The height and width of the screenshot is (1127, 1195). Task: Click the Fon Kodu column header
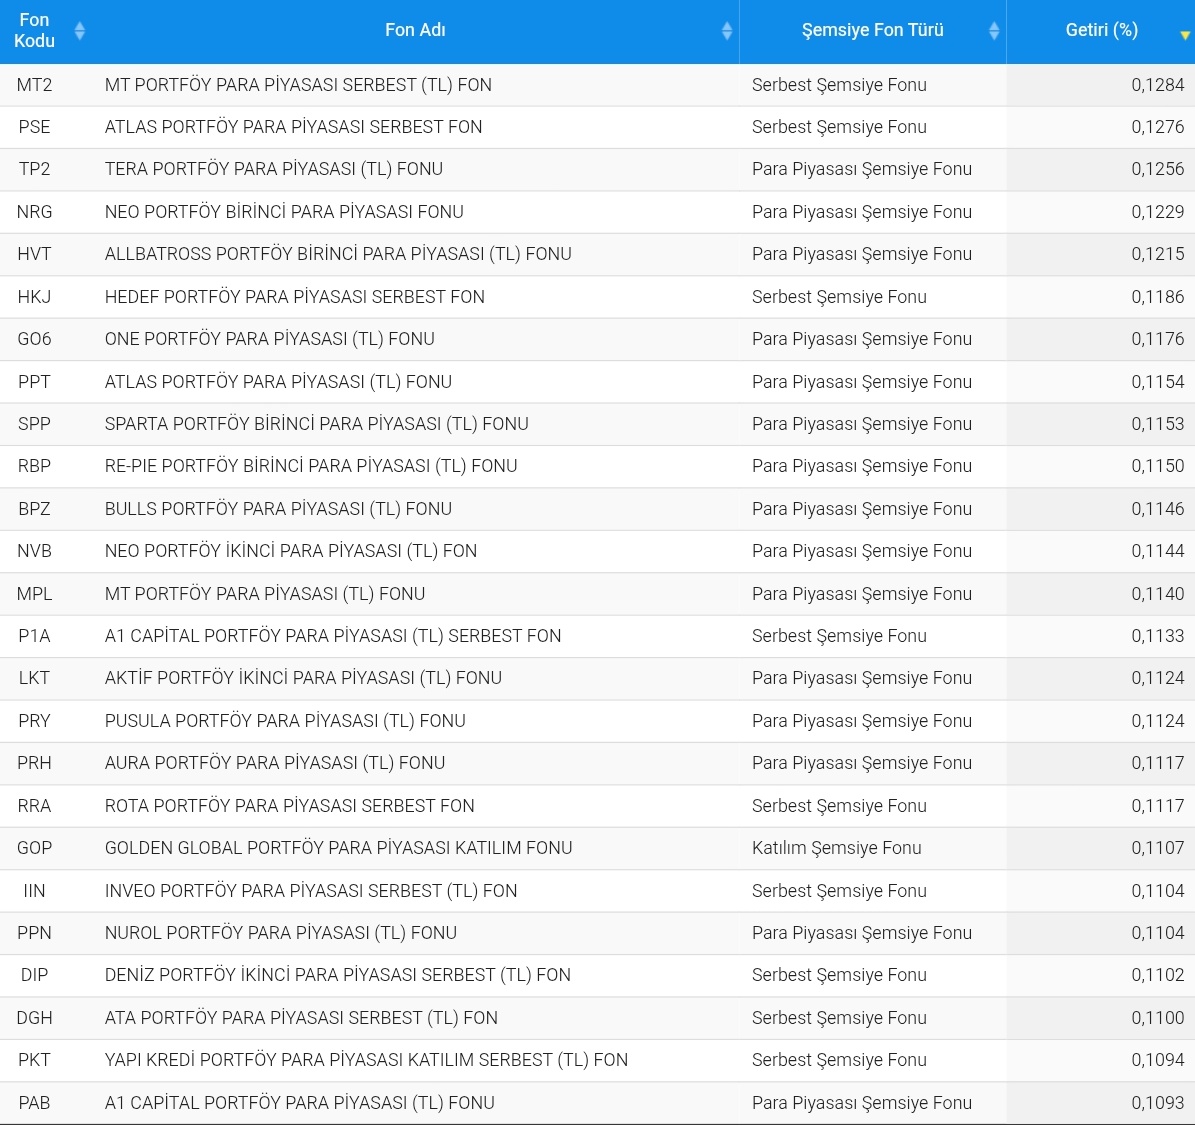pyautogui.click(x=34, y=30)
